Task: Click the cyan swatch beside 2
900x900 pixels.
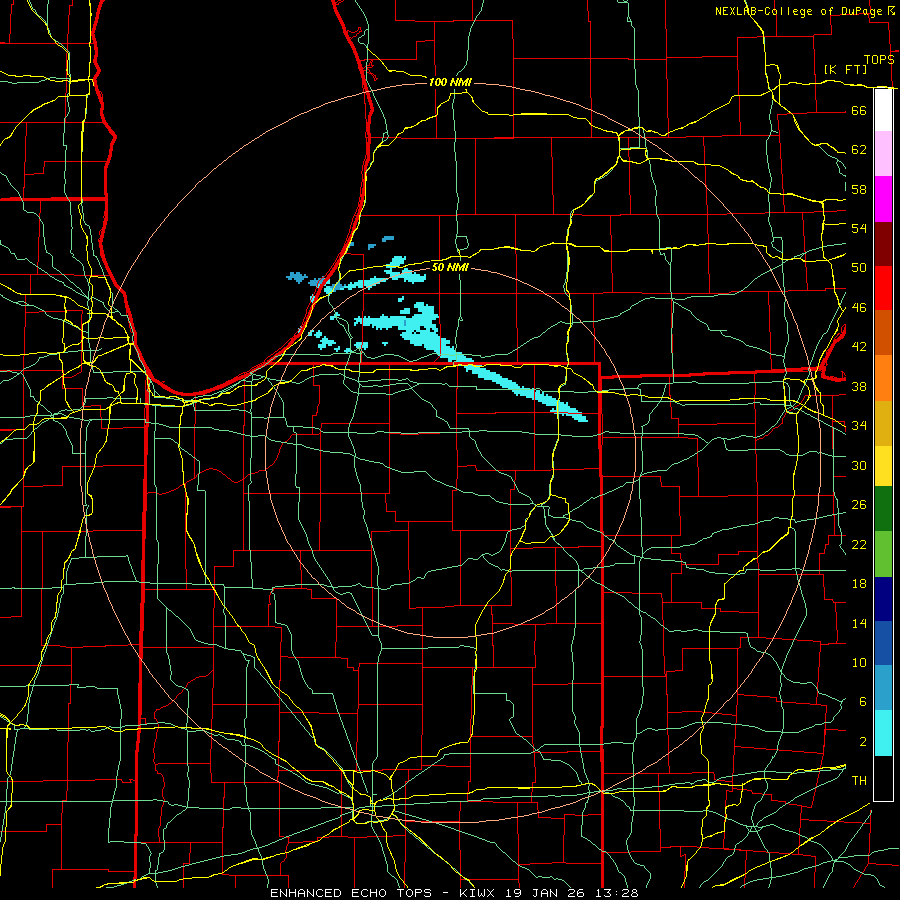Action: click(883, 733)
